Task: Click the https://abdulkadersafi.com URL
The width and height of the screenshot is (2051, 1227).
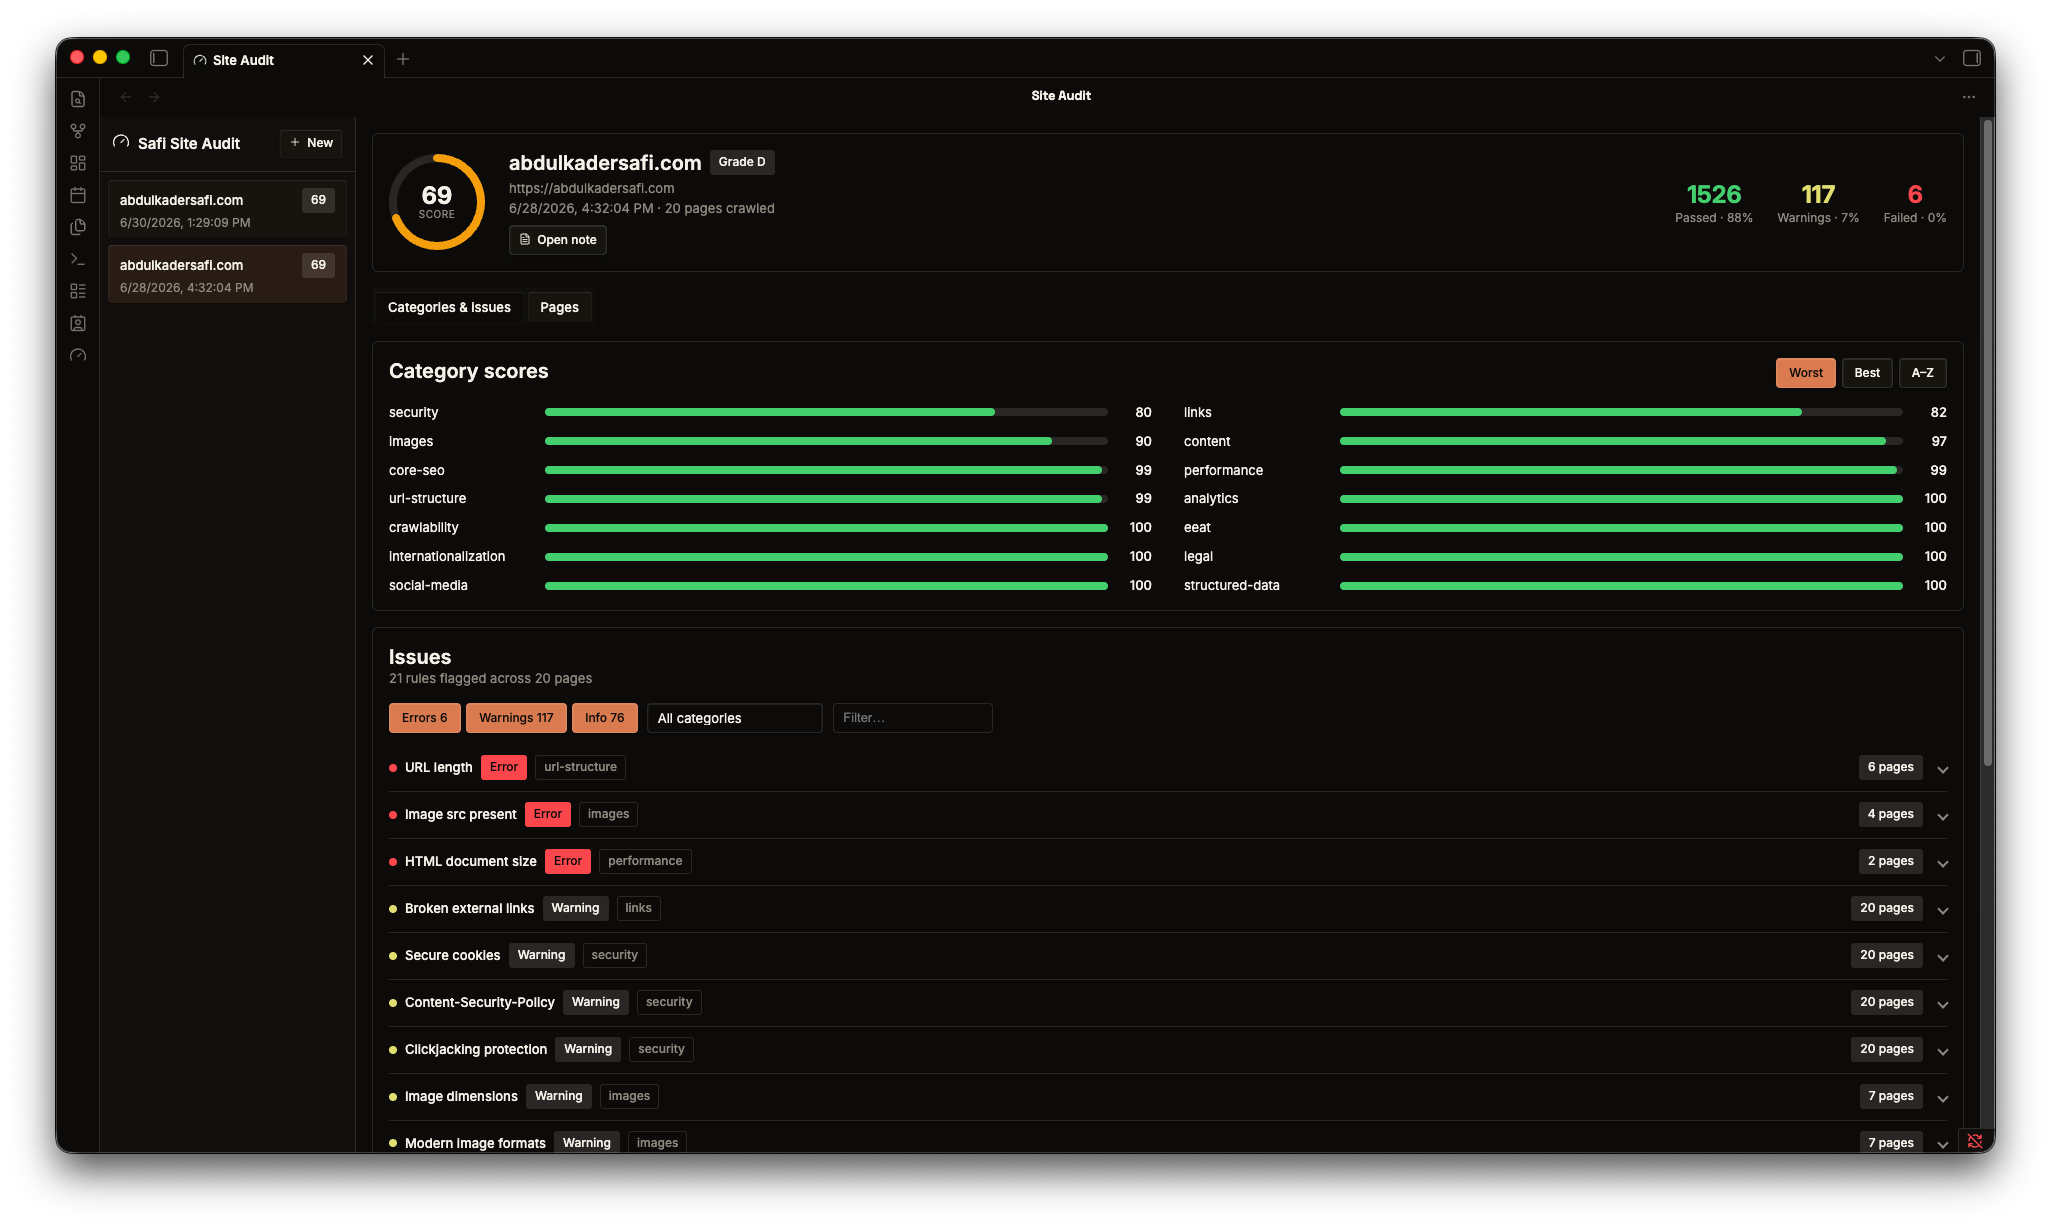Action: point(591,188)
